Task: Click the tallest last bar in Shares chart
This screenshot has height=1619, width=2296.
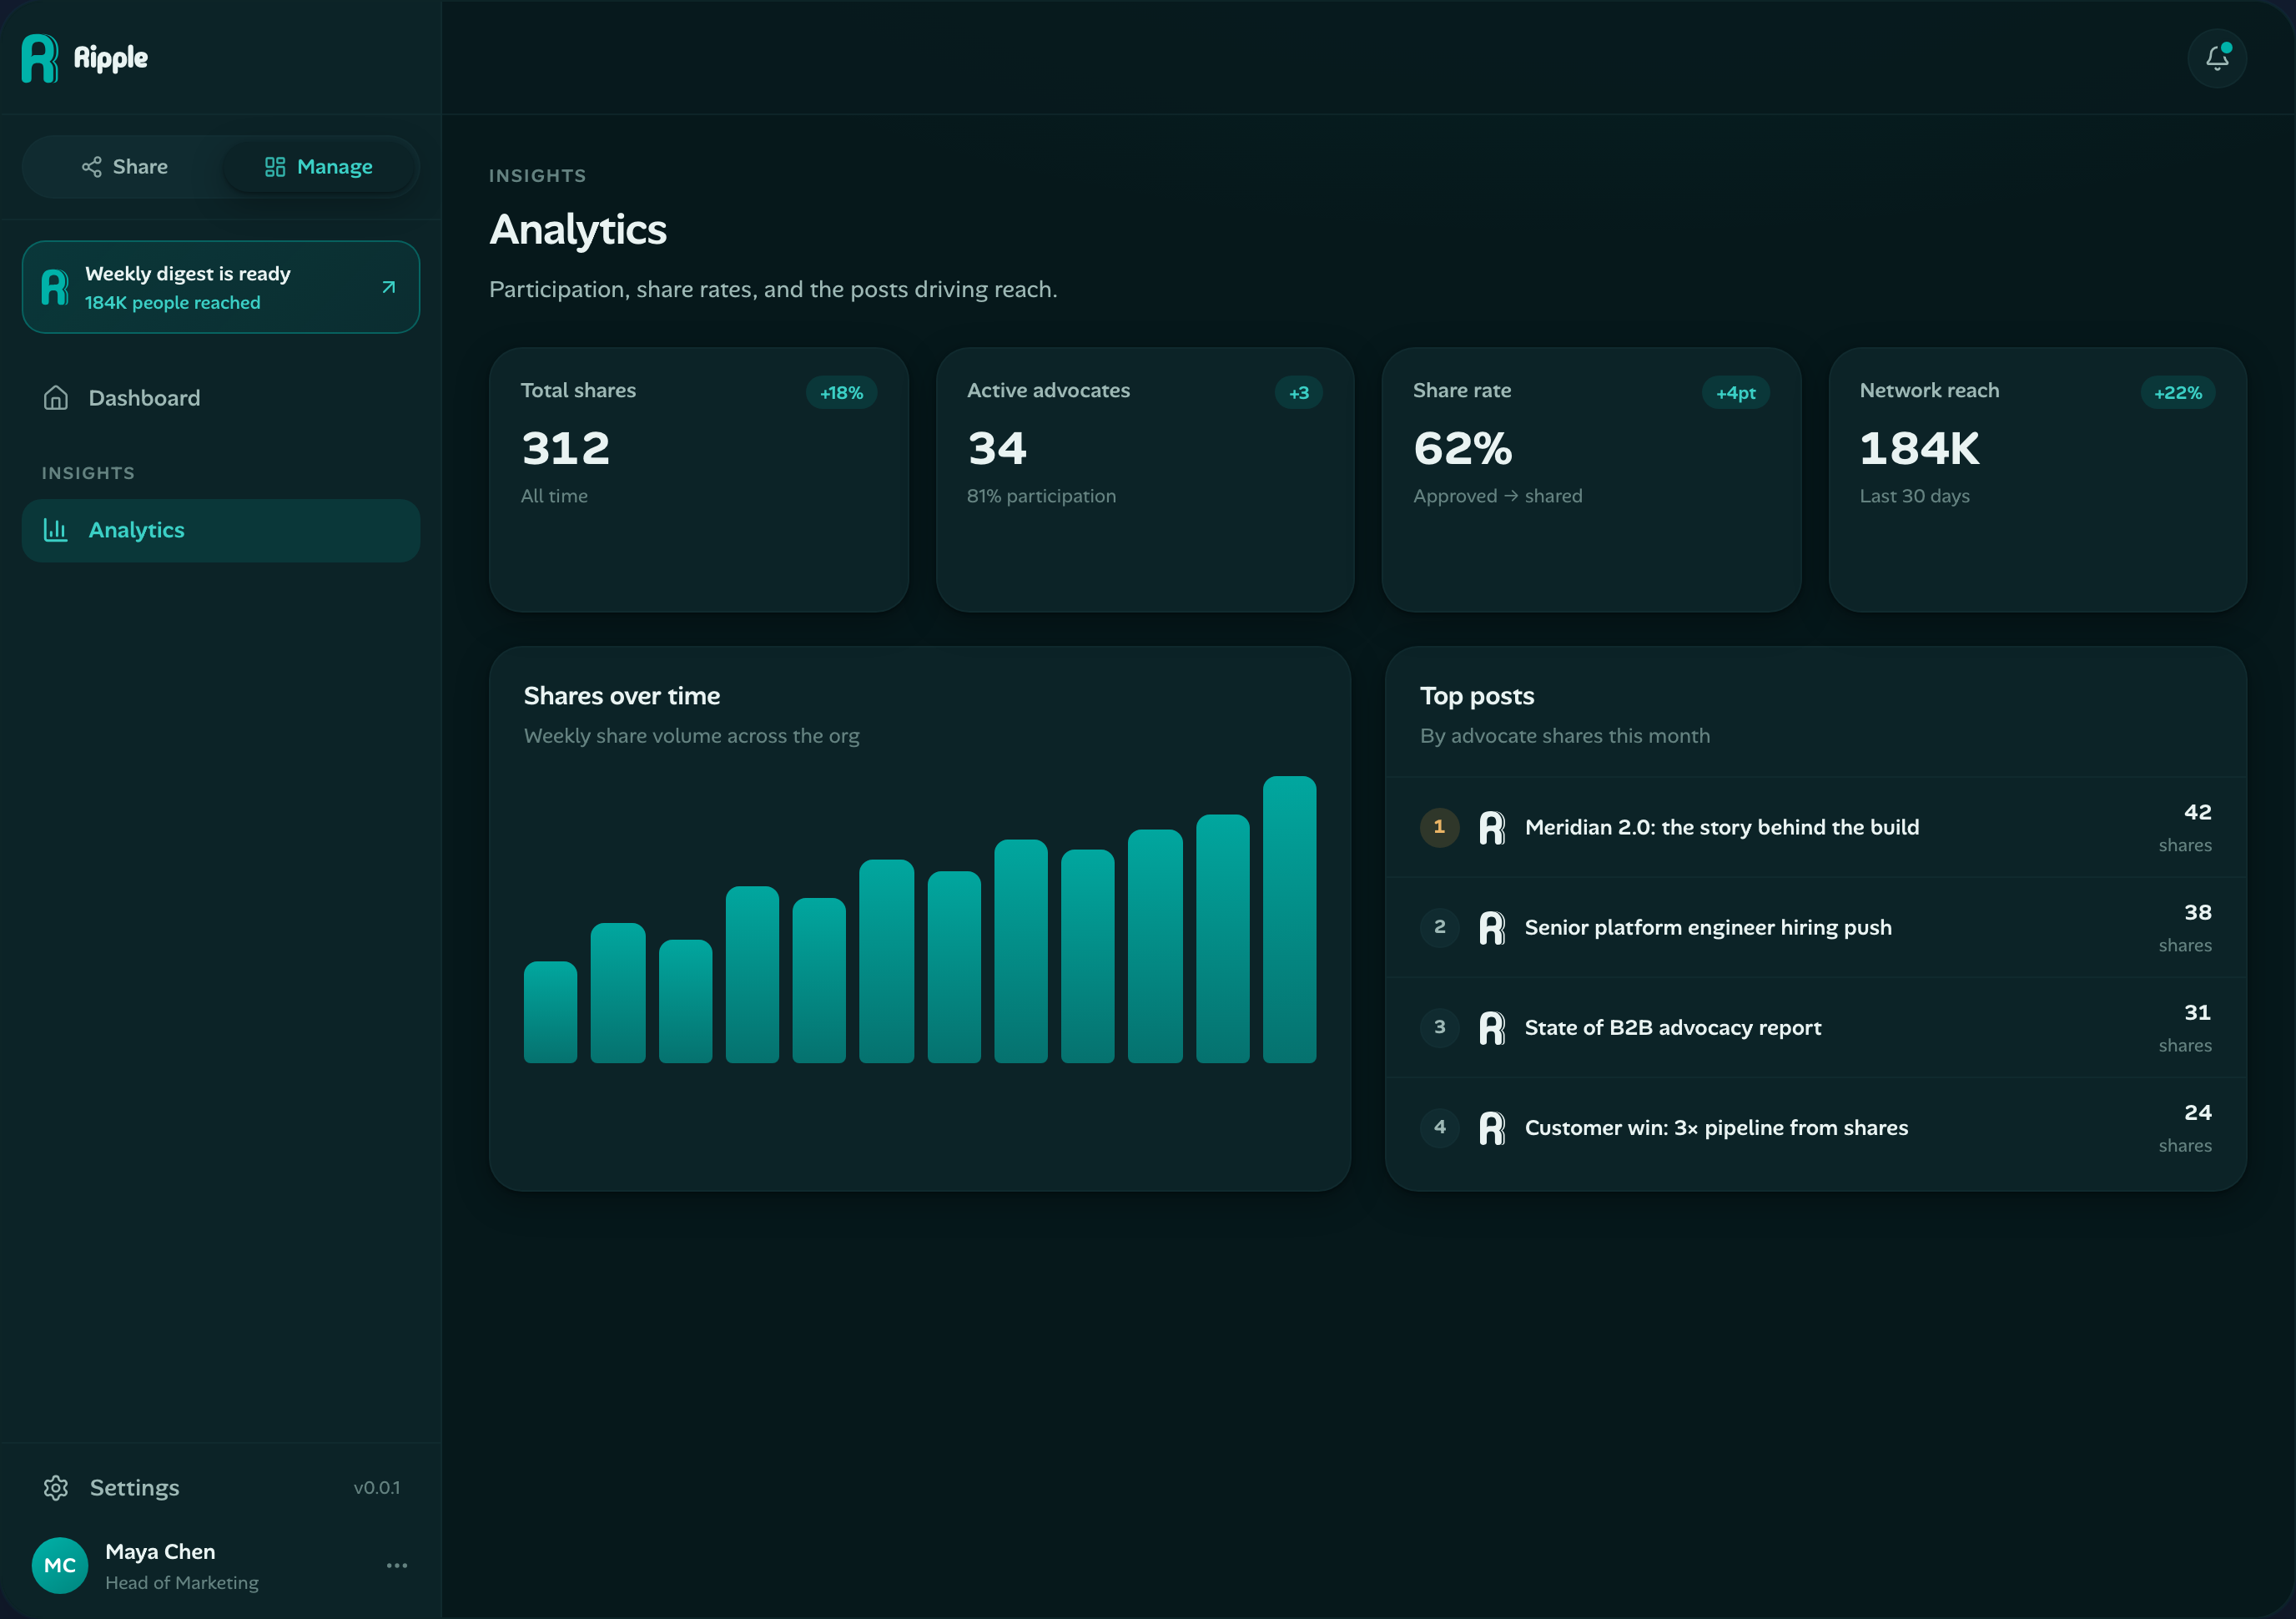Action: (1290, 919)
